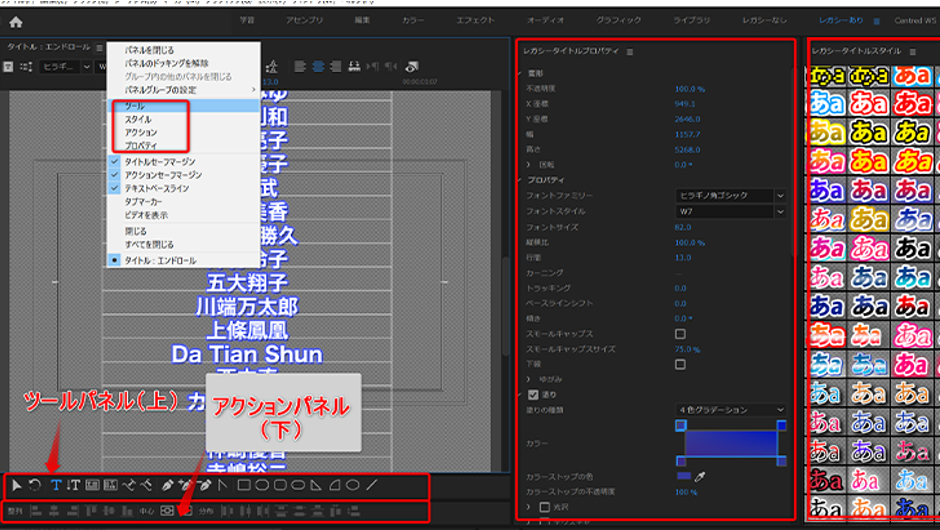
Task: Click ビデオを表示 menu entry
Action: click(183, 215)
